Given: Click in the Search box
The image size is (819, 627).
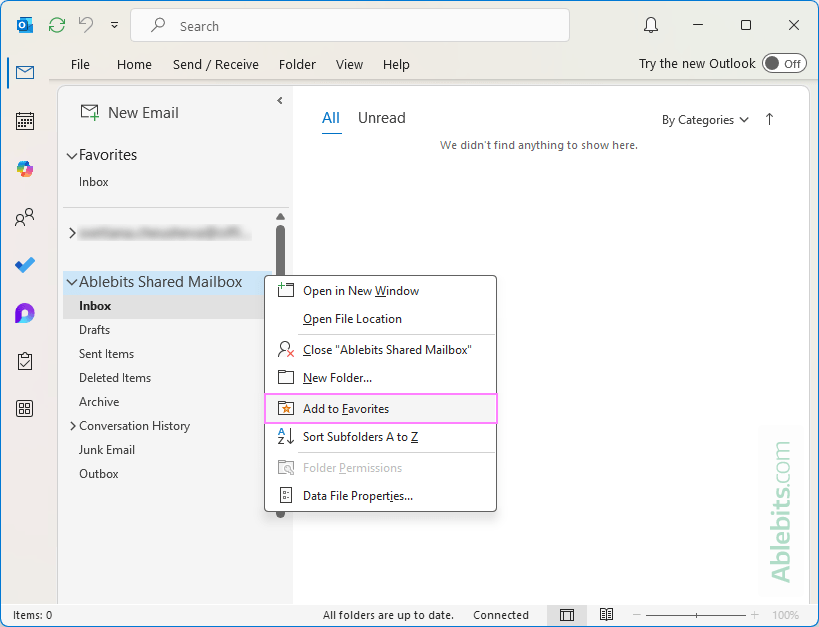Looking at the screenshot, I should (350, 25).
